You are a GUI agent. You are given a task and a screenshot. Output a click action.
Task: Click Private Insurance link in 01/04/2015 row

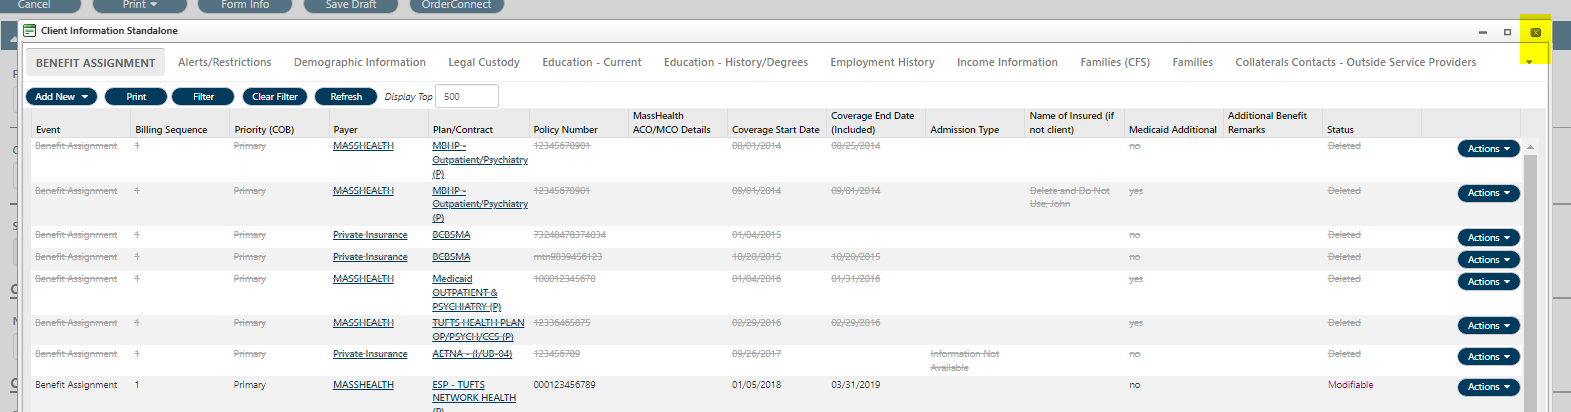pos(370,235)
